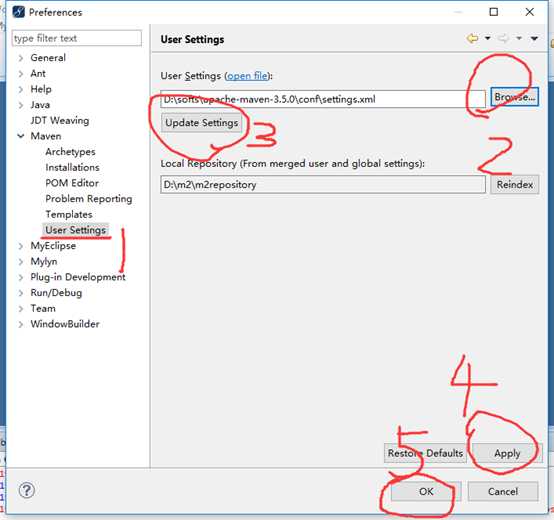The image size is (554, 520).
Task: Open the view menu triangle in header
Action: 534,38
